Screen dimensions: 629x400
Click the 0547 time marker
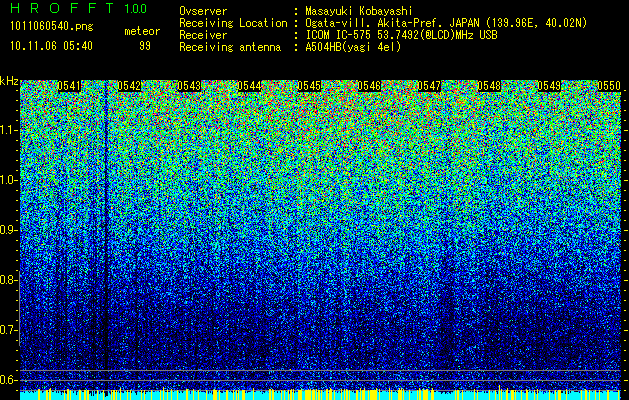coord(429,86)
